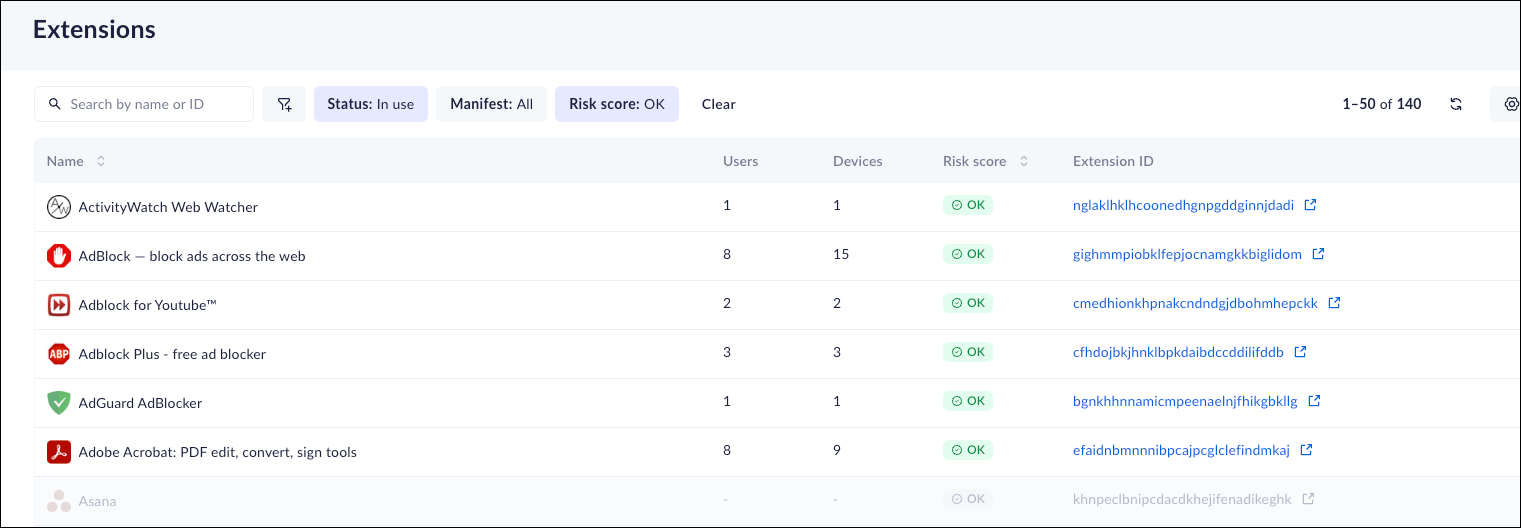Open AdBlock extension ID link

(x=1187, y=254)
